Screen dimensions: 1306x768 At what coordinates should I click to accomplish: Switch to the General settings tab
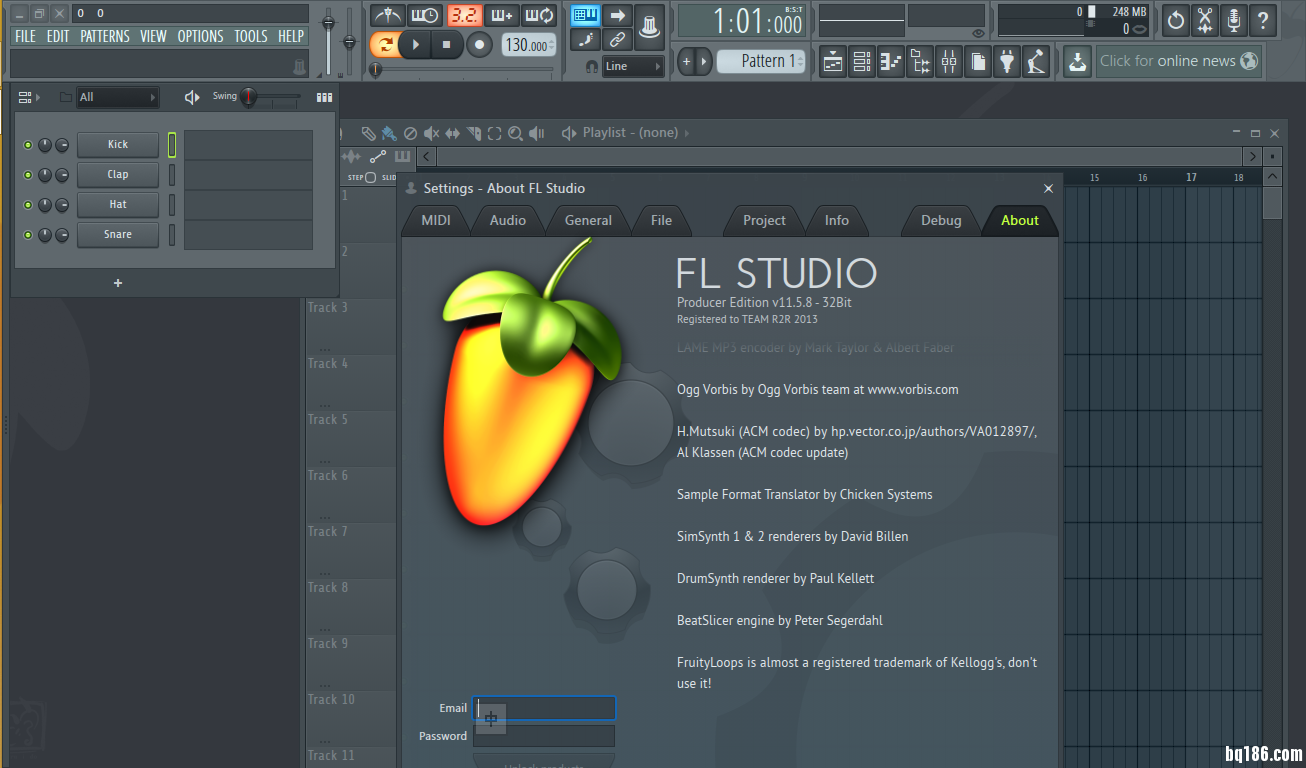(588, 221)
